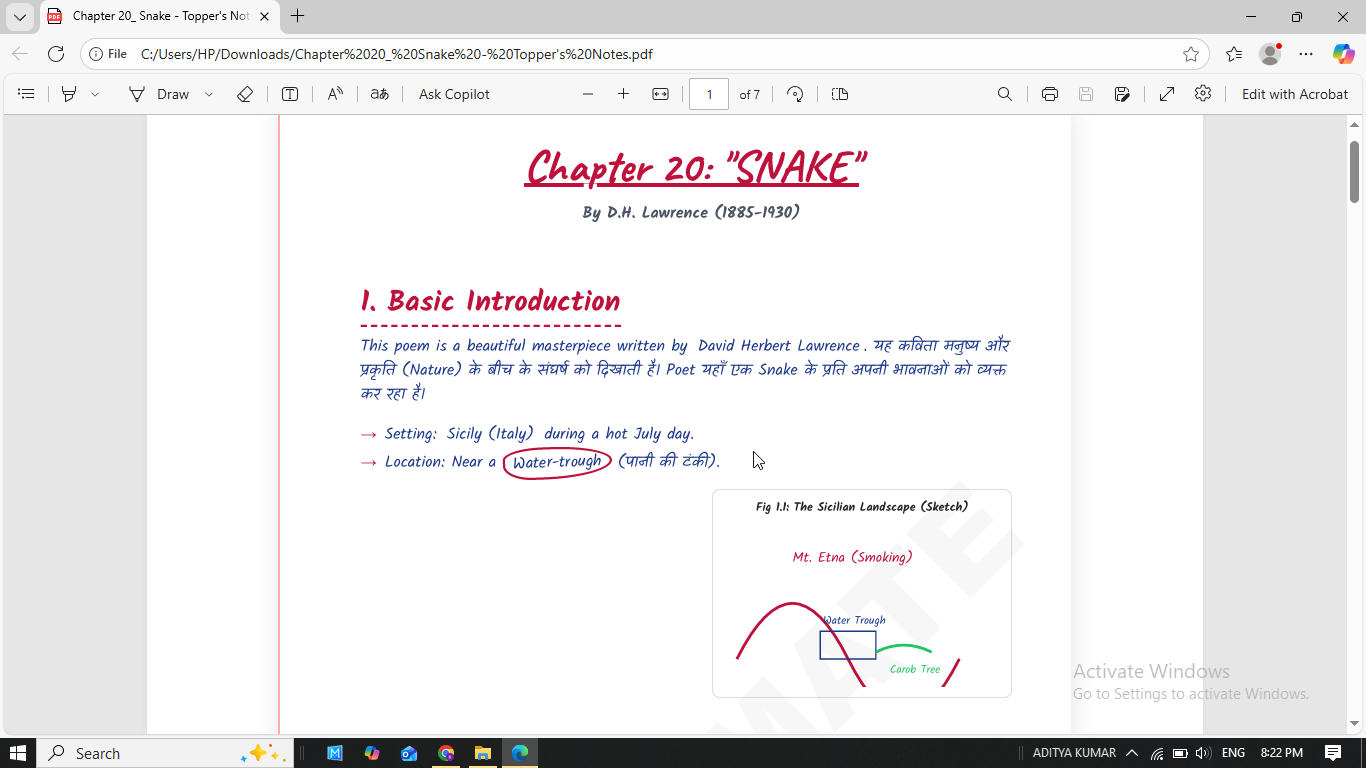Viewport: 1366px width, 768px height.
Task: Click the Translate icon in PDF toolbar
Action: pos(379,94)
